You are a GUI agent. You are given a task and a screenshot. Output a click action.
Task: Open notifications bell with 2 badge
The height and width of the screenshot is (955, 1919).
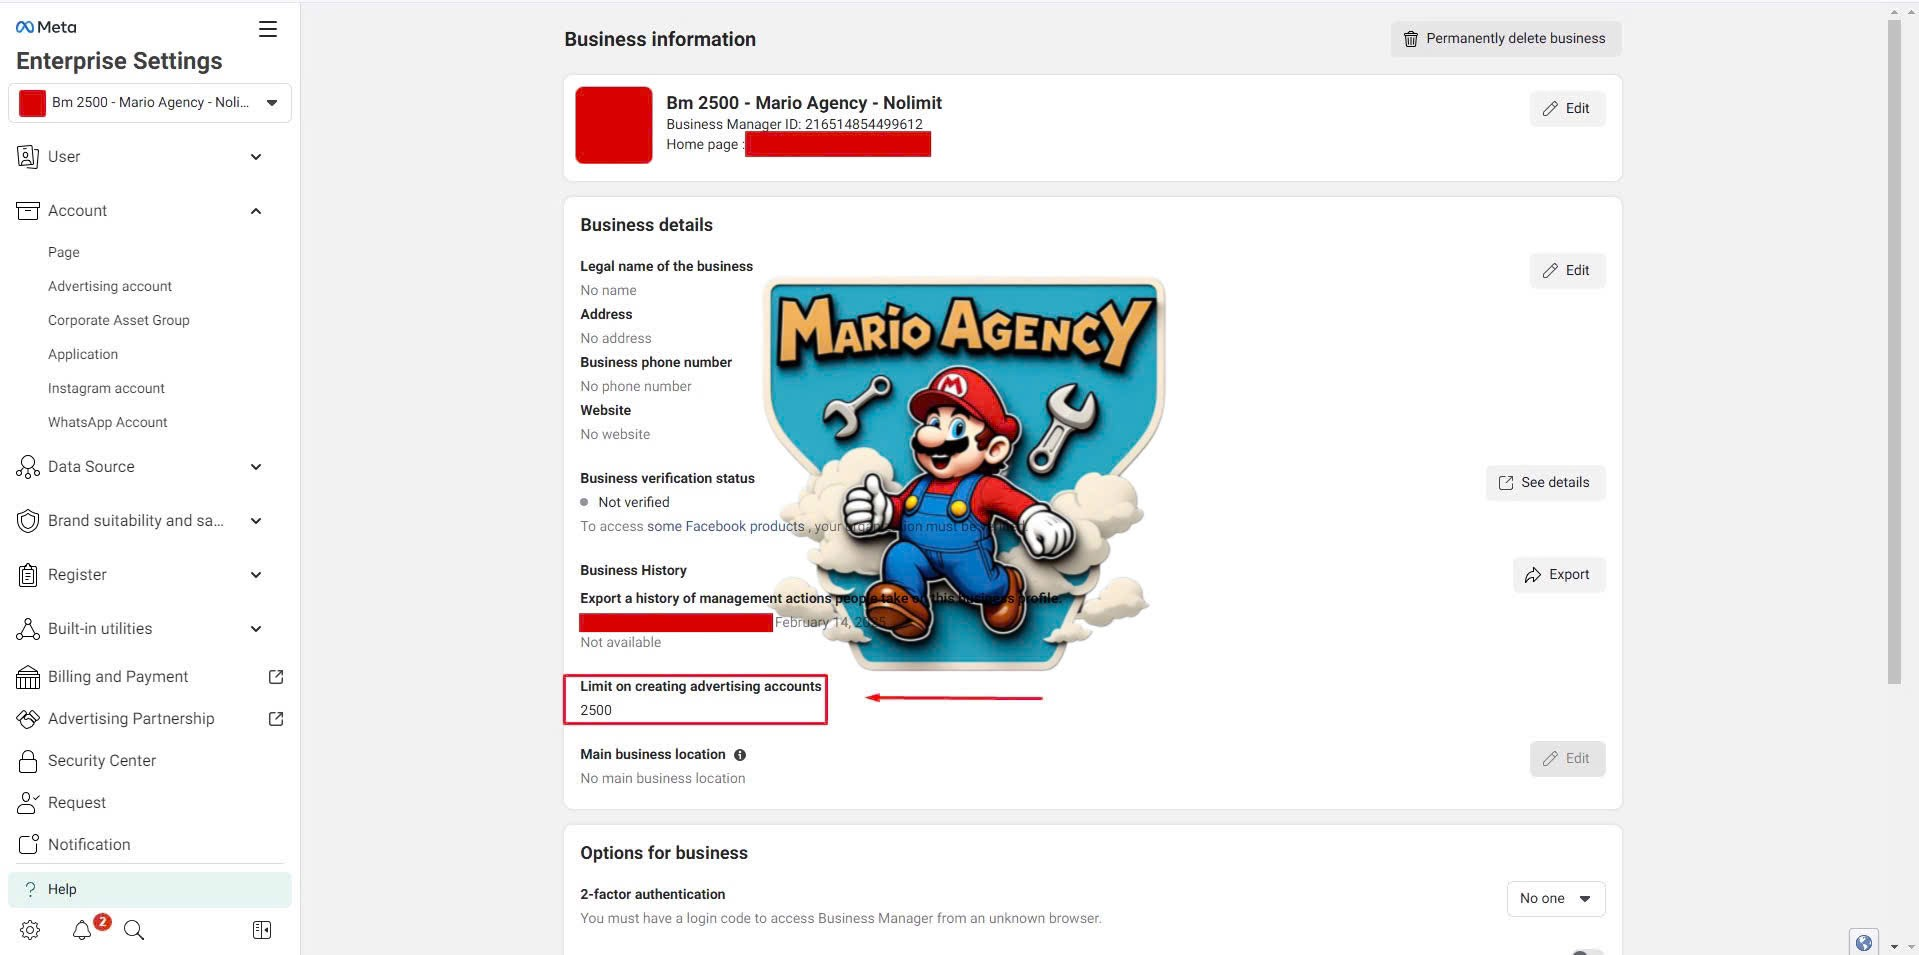pyautogui.click(x=83, y=930)
